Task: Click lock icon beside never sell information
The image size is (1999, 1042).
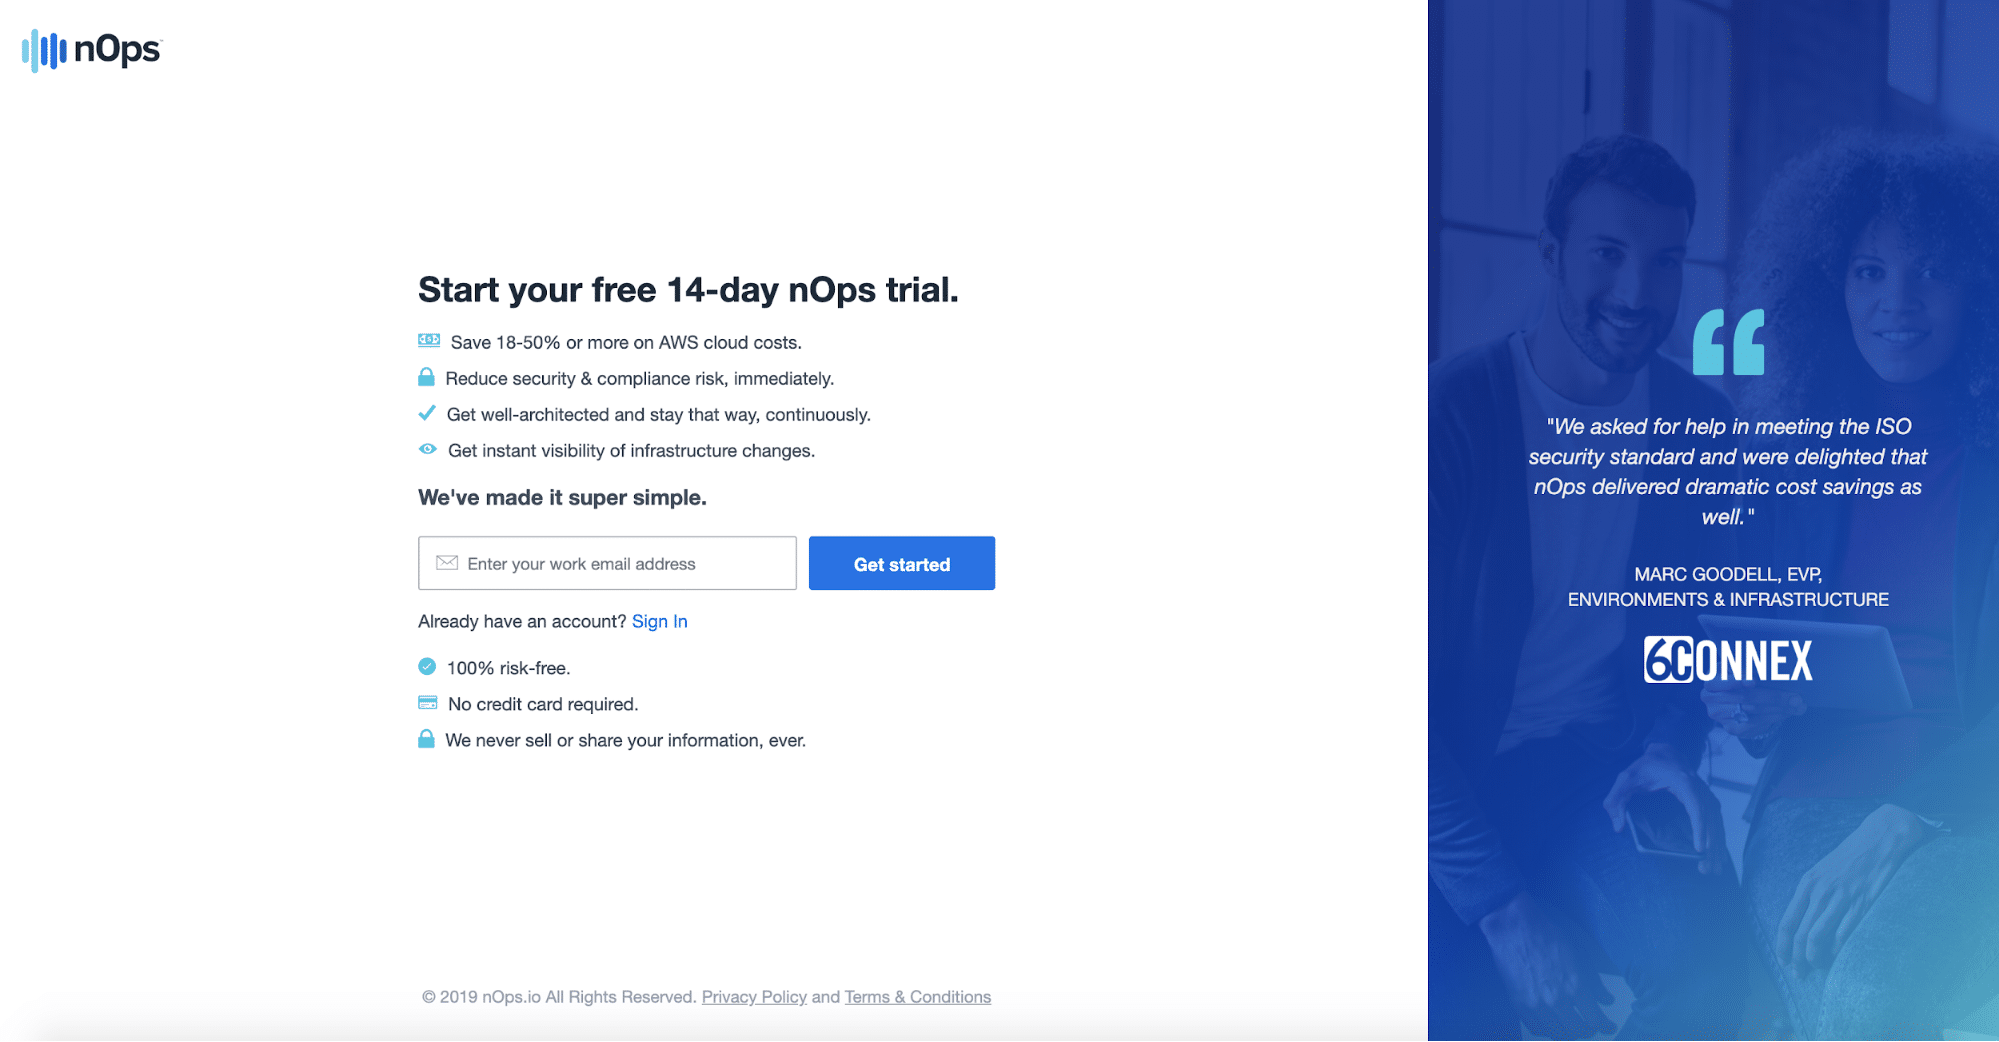Action: coord(426,739)
